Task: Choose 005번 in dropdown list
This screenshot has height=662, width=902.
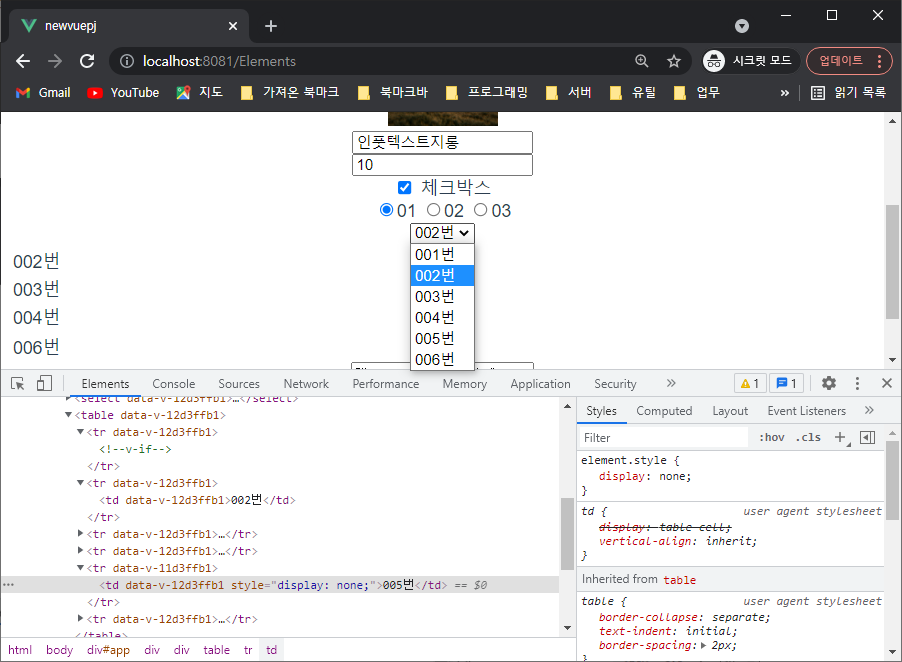Action: coord(442,338)
